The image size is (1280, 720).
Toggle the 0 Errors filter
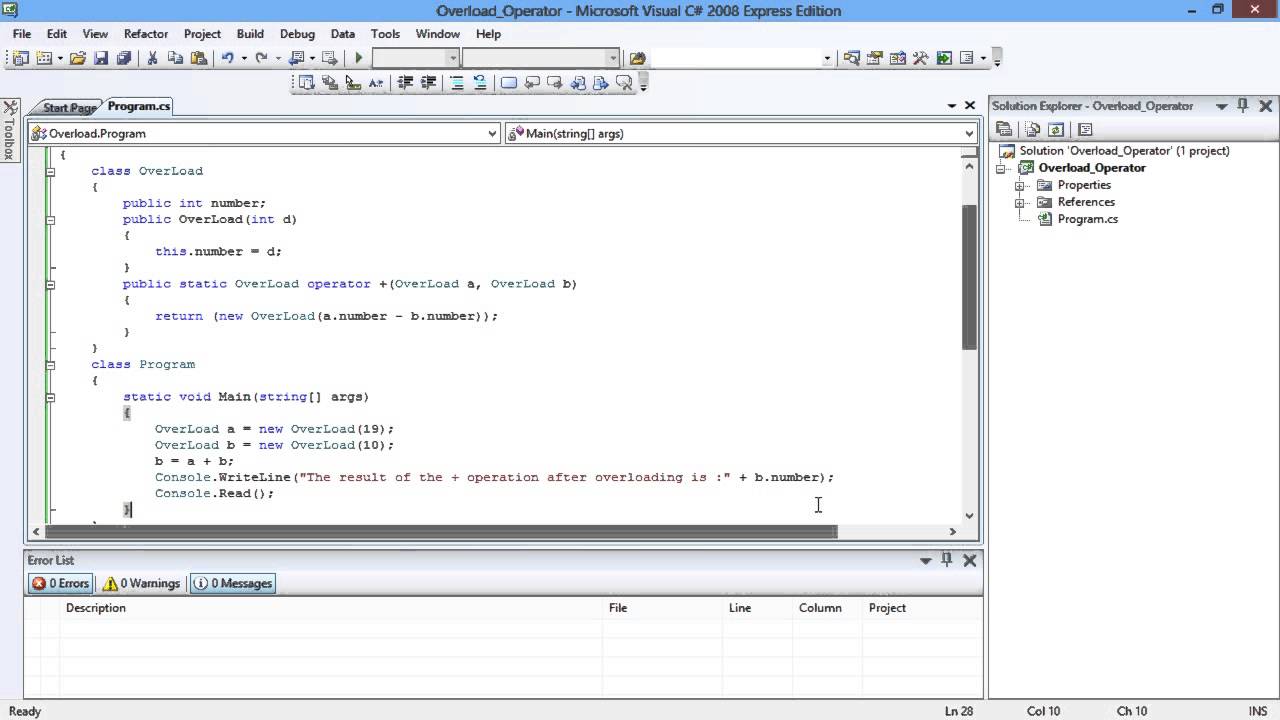[61, 583]
